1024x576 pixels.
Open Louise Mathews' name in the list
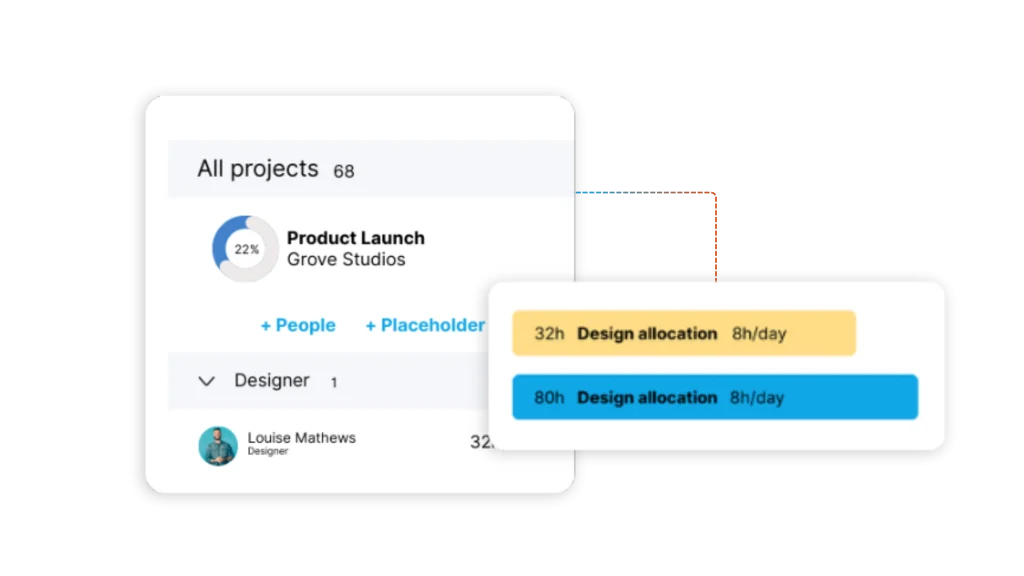(301, 438)
